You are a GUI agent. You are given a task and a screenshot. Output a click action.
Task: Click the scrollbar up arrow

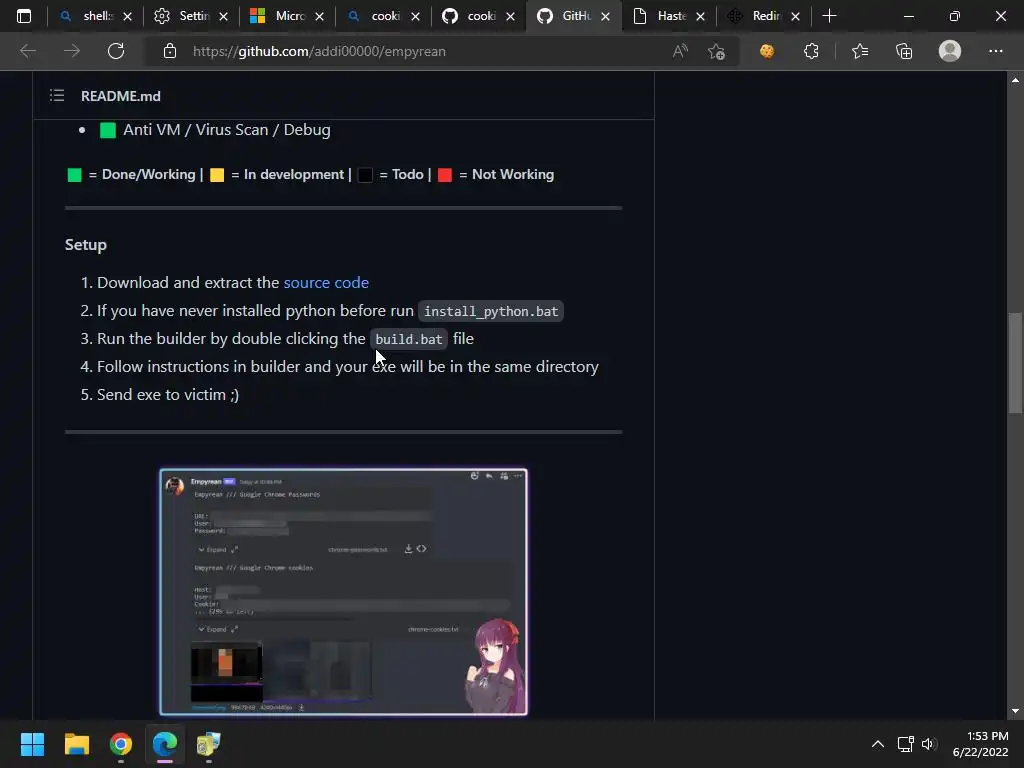[x=1015, y=80]
